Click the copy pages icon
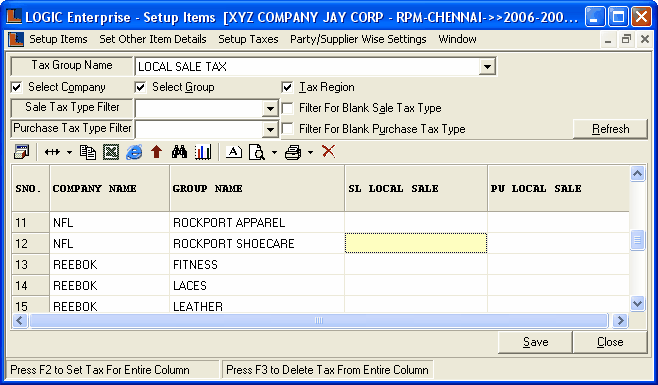The image size is (658, 385). point(88,152)
